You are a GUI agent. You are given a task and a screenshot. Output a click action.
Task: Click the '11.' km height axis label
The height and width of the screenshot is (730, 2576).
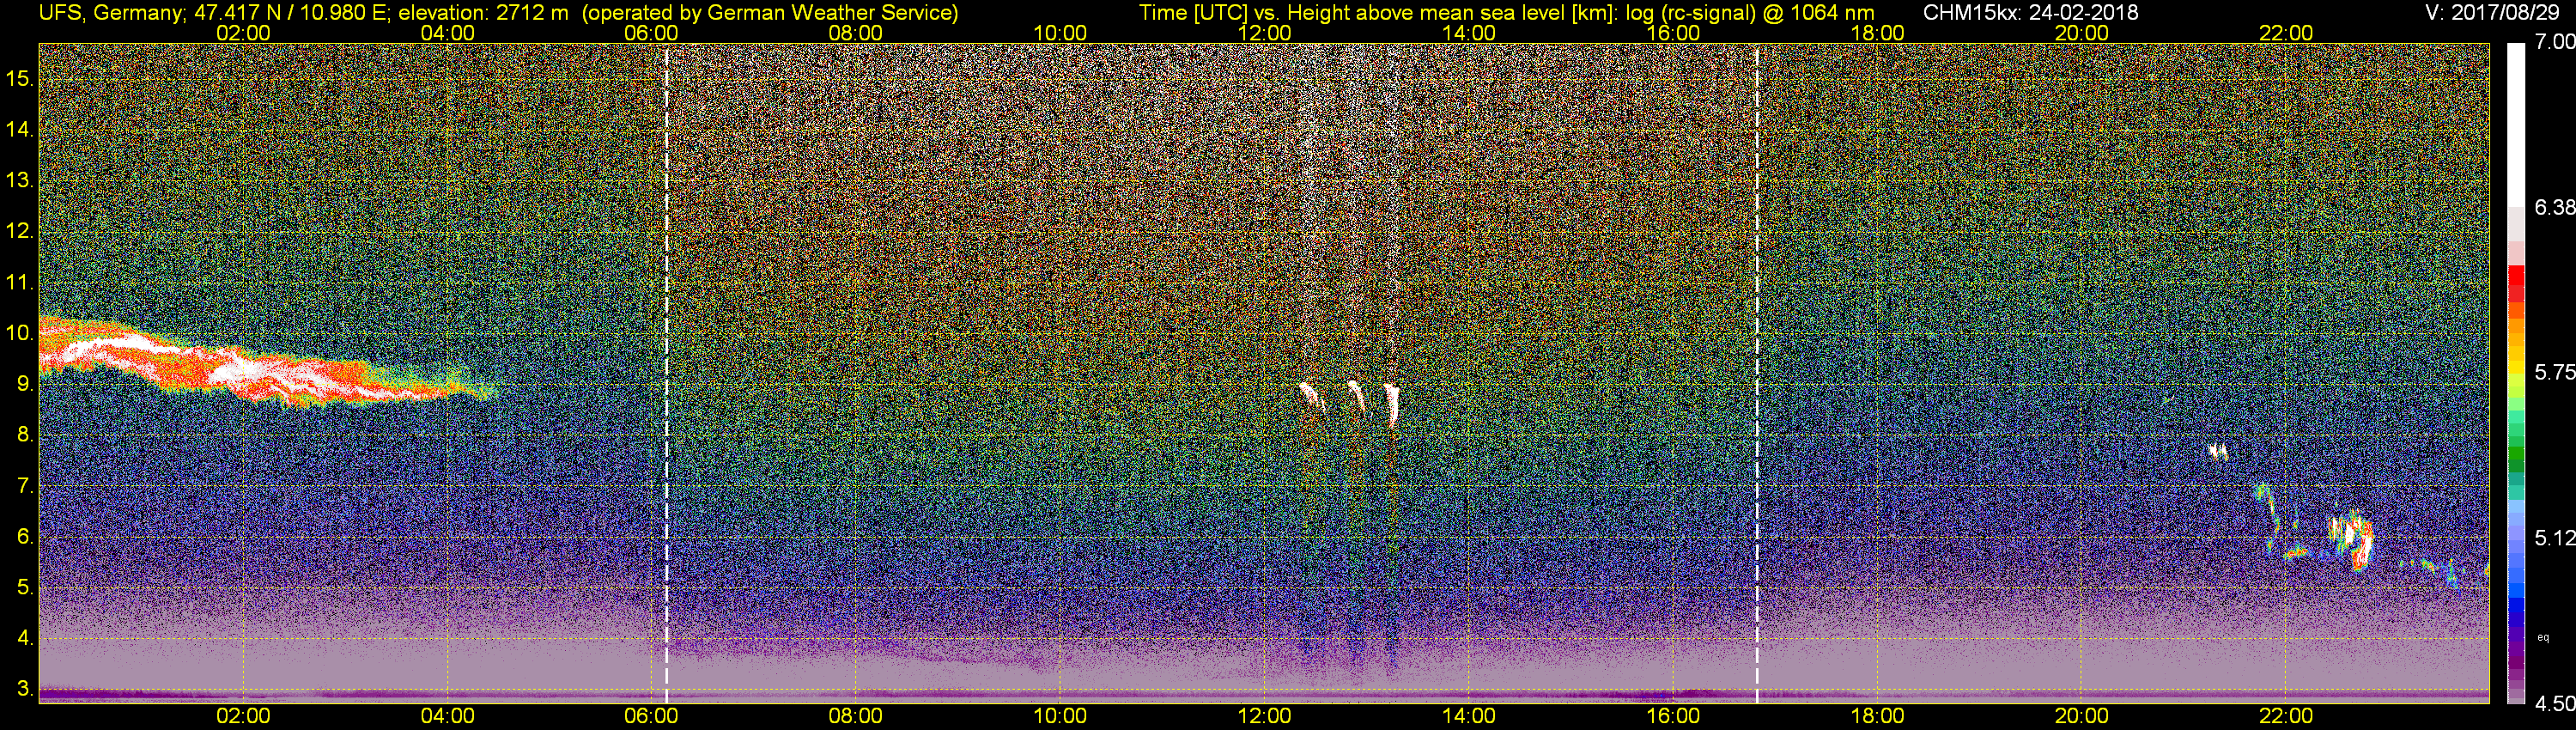click(x=20, y=282)
